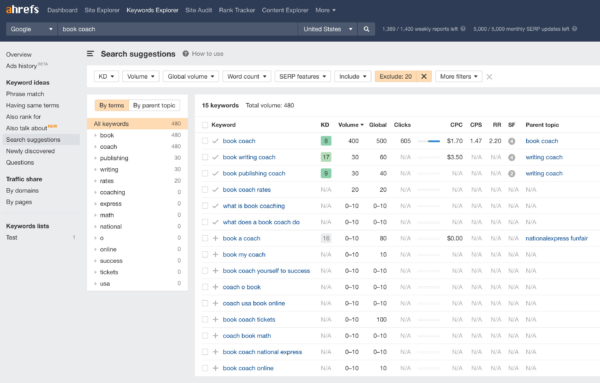Screen dimensions: 600x383
Task: Click help icon next to weekly reports left
Action: [x=463, y=29]
